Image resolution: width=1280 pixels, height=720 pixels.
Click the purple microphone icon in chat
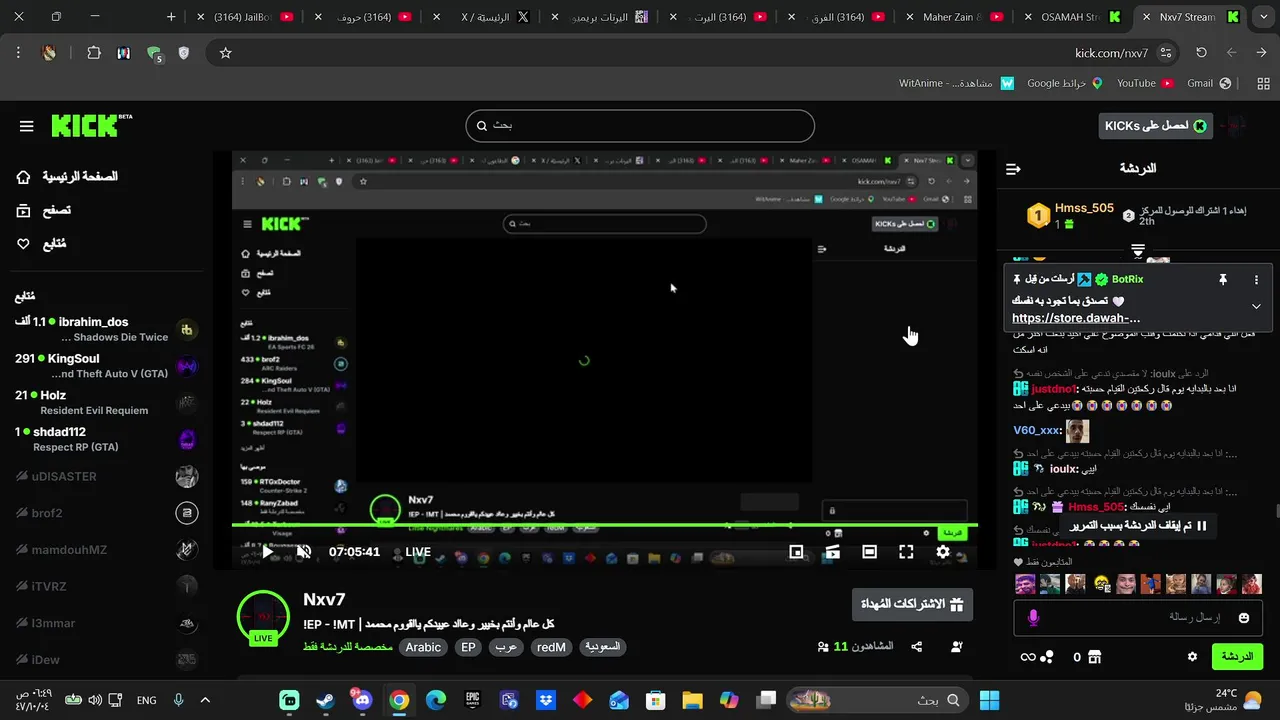(x=1033, y=618)
